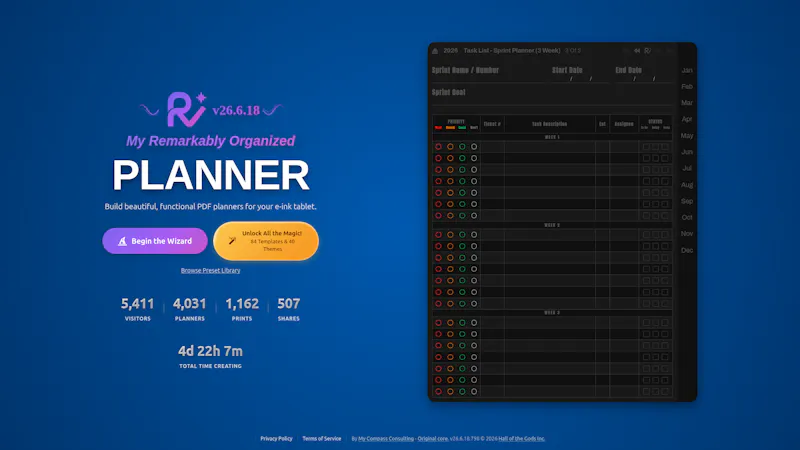Click the small R icon in planner preview header
This screenshot has width=800, height=450.
tap(647, 51)
